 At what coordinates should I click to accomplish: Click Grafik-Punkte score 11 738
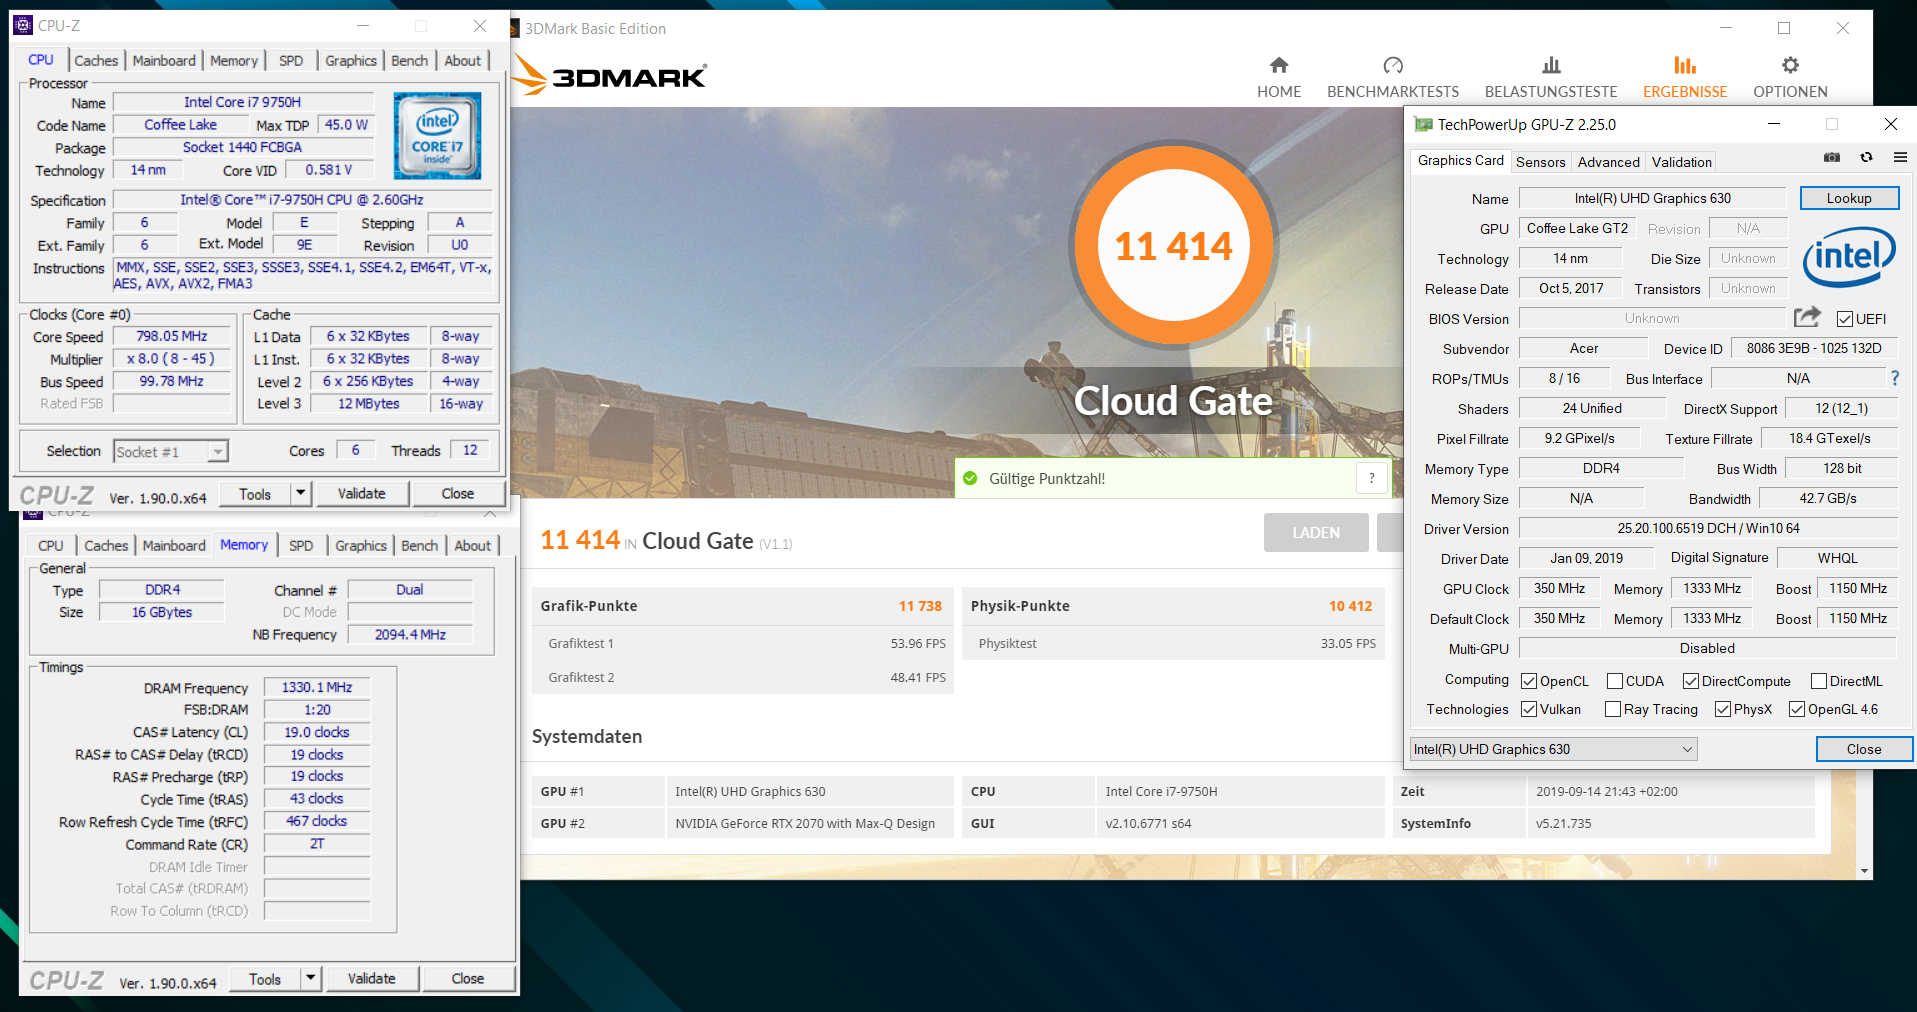[x=920, y=606]
